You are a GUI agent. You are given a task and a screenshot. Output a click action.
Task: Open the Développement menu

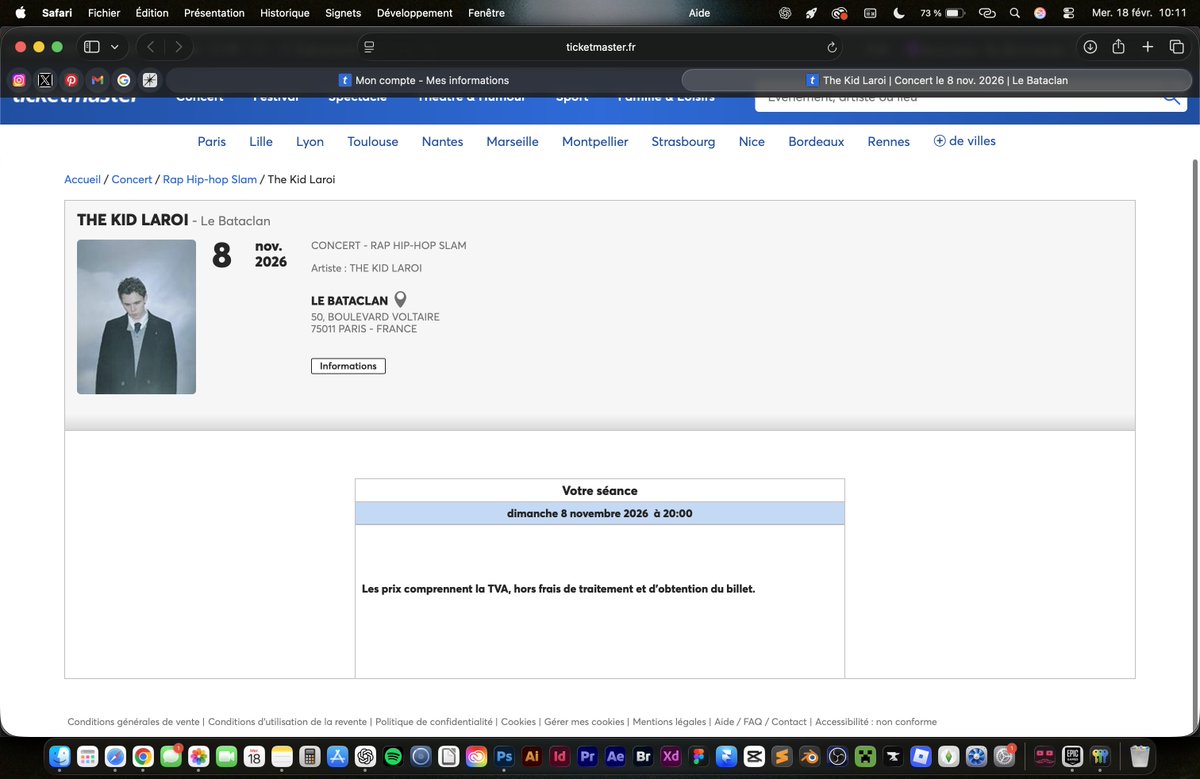(415, 13)
